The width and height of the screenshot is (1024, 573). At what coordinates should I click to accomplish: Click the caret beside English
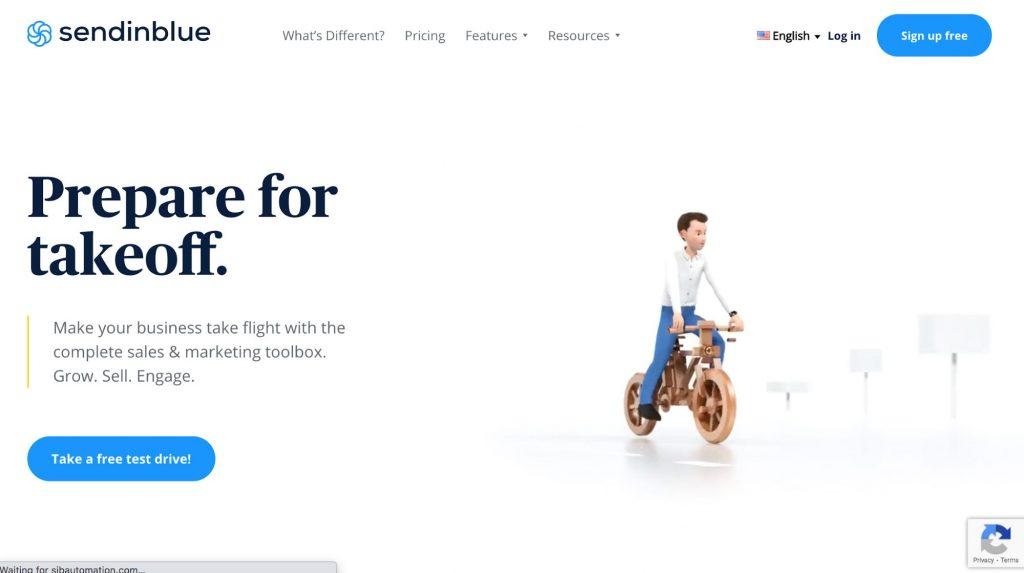(x=817, y=37)
